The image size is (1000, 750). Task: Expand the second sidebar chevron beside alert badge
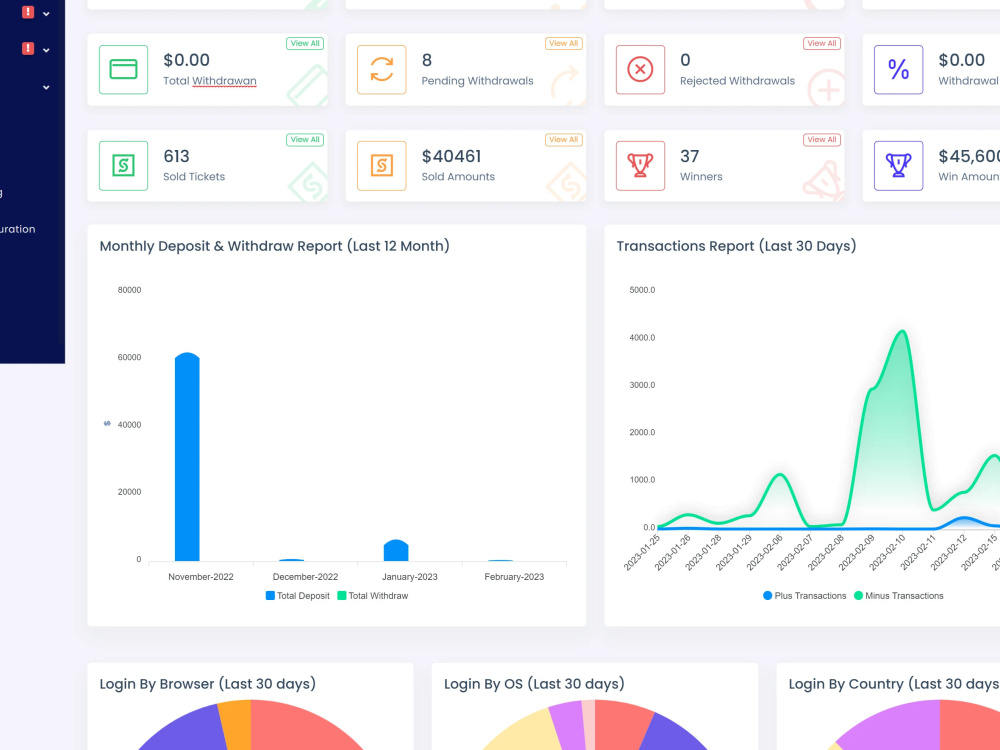tap(46, 50)
